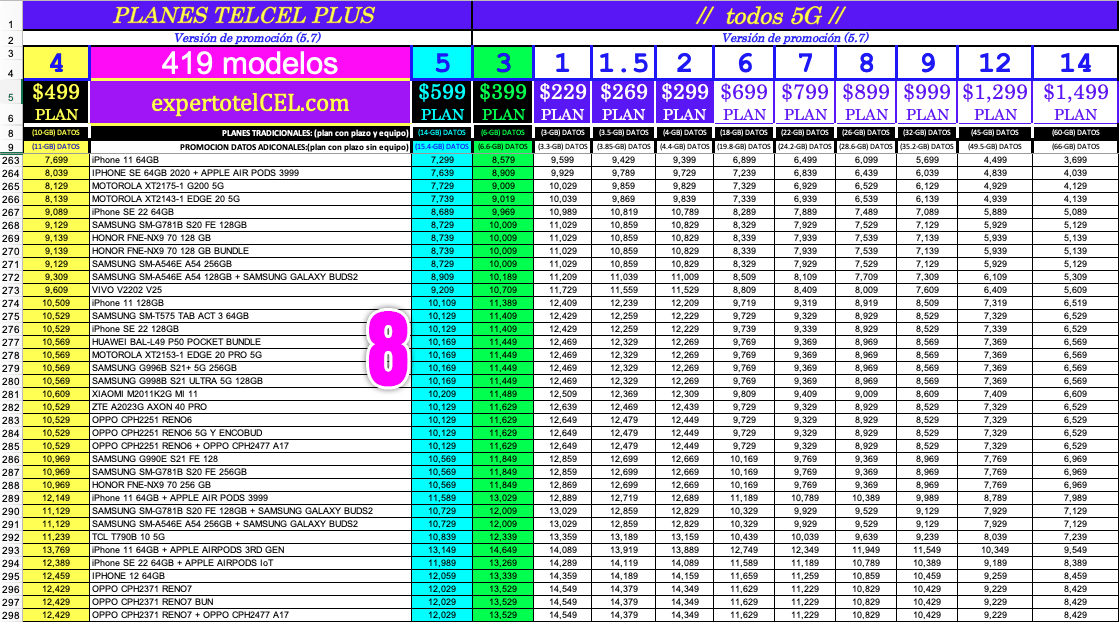Image resolution: width=1119 pixels, height=622 pixels.
Task: Click the "419 modelos" magenta header cell
Action: coord(250,63)
